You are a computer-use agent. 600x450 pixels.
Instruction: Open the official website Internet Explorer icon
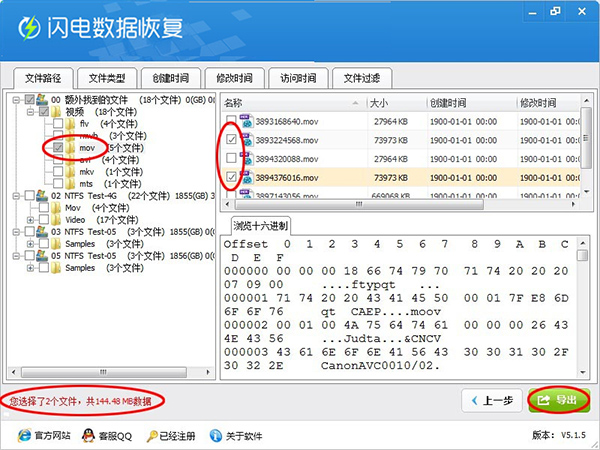pyautogui.click(x=24, y=435)
